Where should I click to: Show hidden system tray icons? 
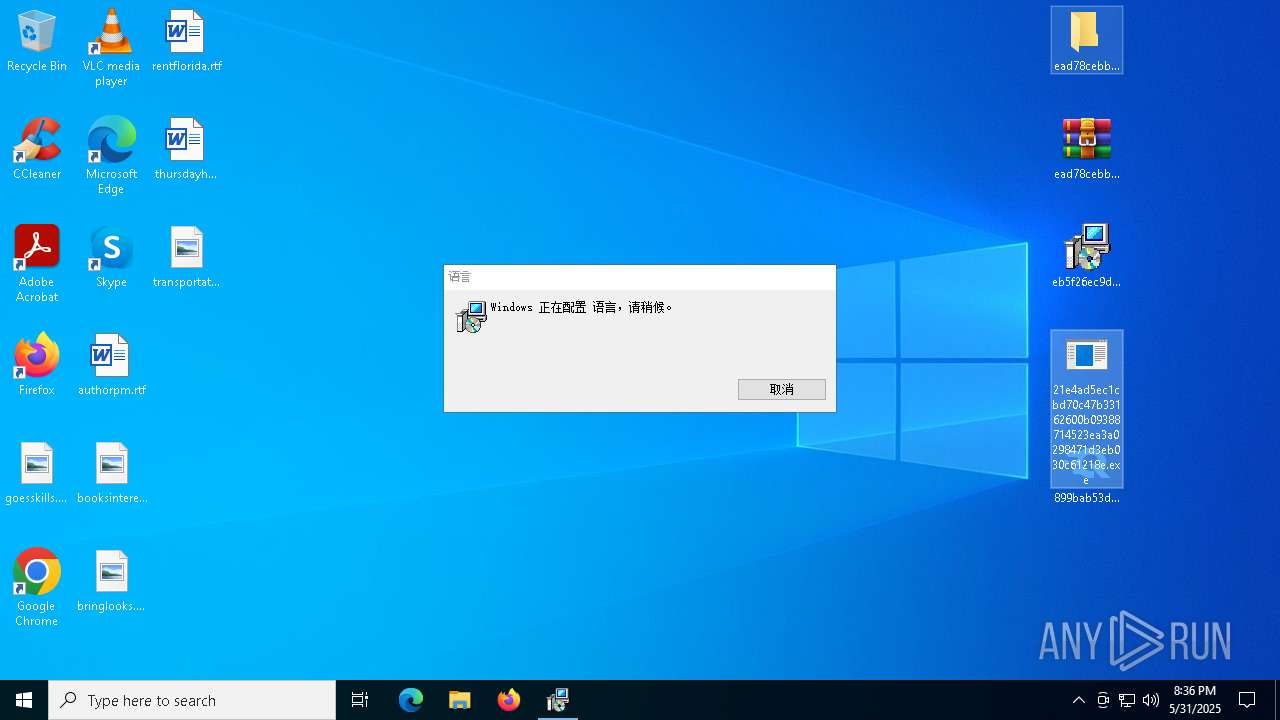[1079, 700]
